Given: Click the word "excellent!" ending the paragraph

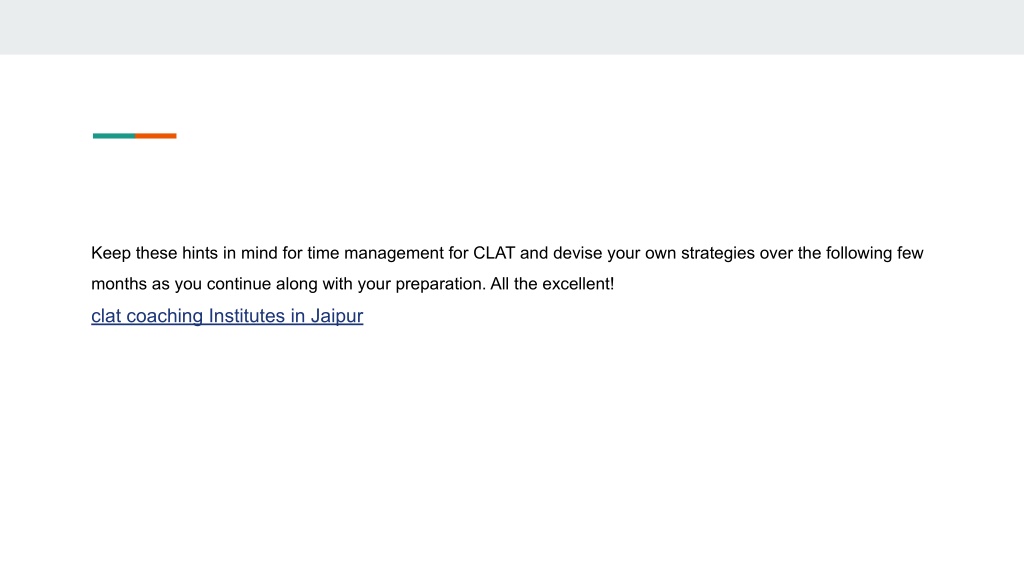Looking at the screenshot, I should 578,284.
